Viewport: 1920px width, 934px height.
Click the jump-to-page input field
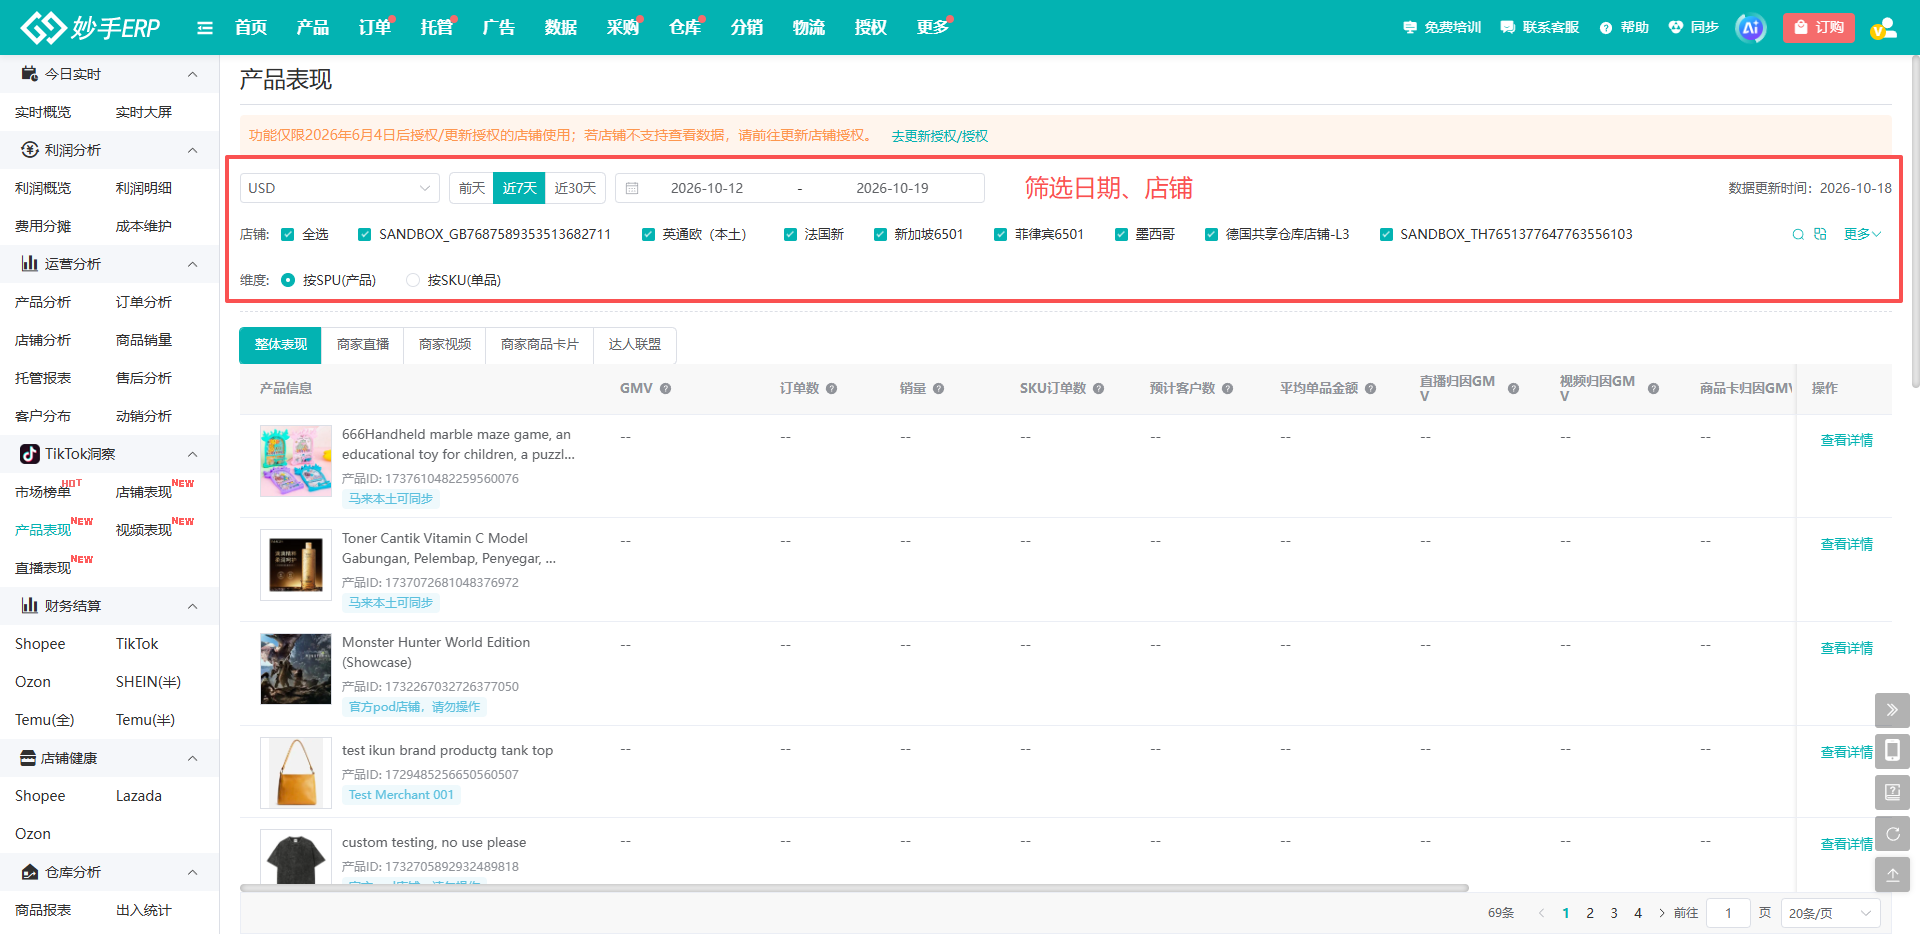pyautogui.click(x=1728, y=913)
